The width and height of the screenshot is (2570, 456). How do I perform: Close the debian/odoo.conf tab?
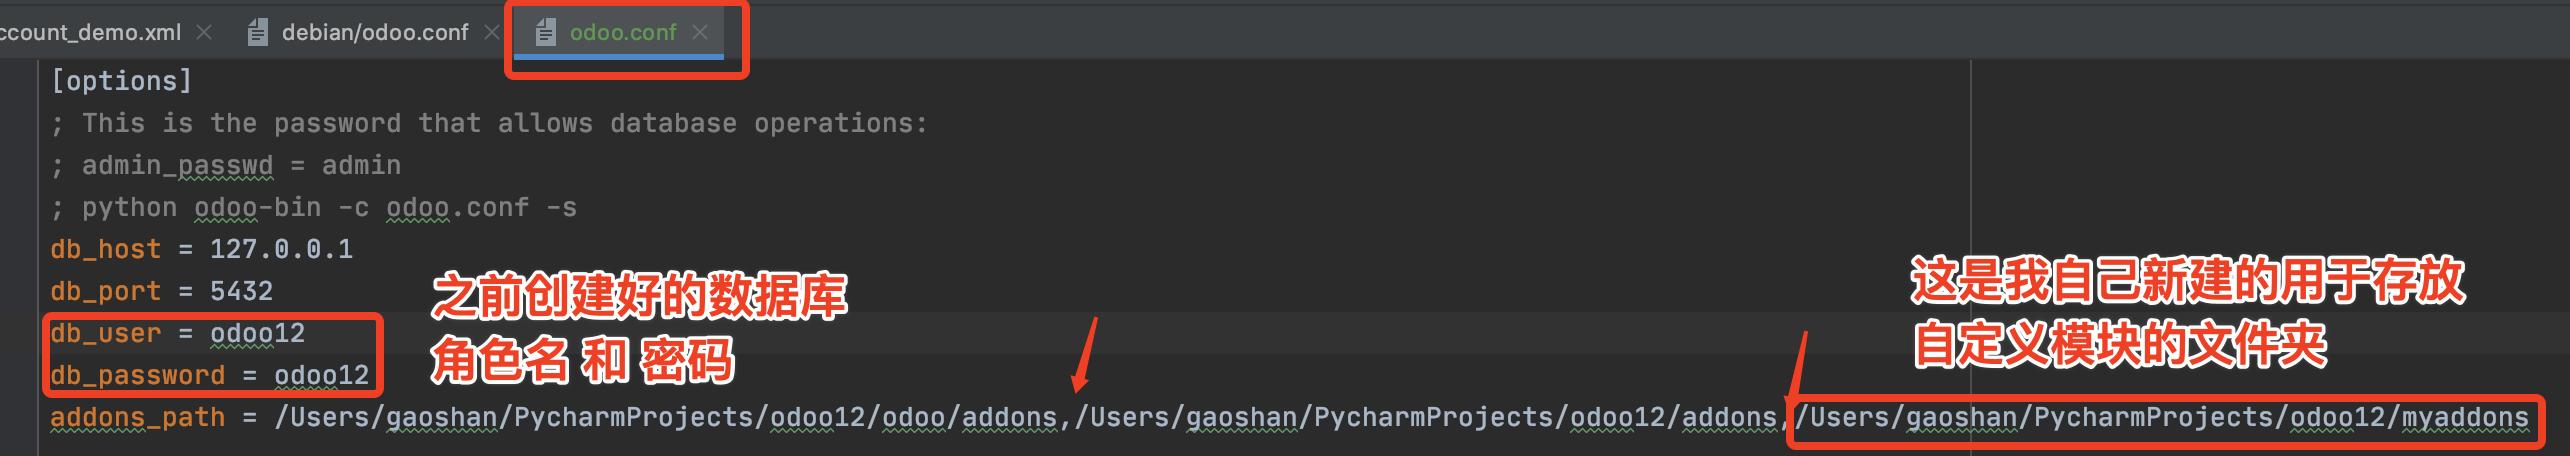(491, 32)
